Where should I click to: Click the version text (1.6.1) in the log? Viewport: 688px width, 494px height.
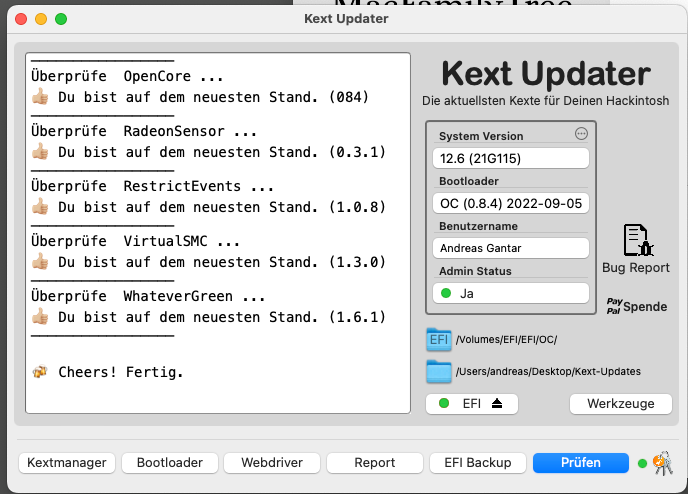[357, 317]
